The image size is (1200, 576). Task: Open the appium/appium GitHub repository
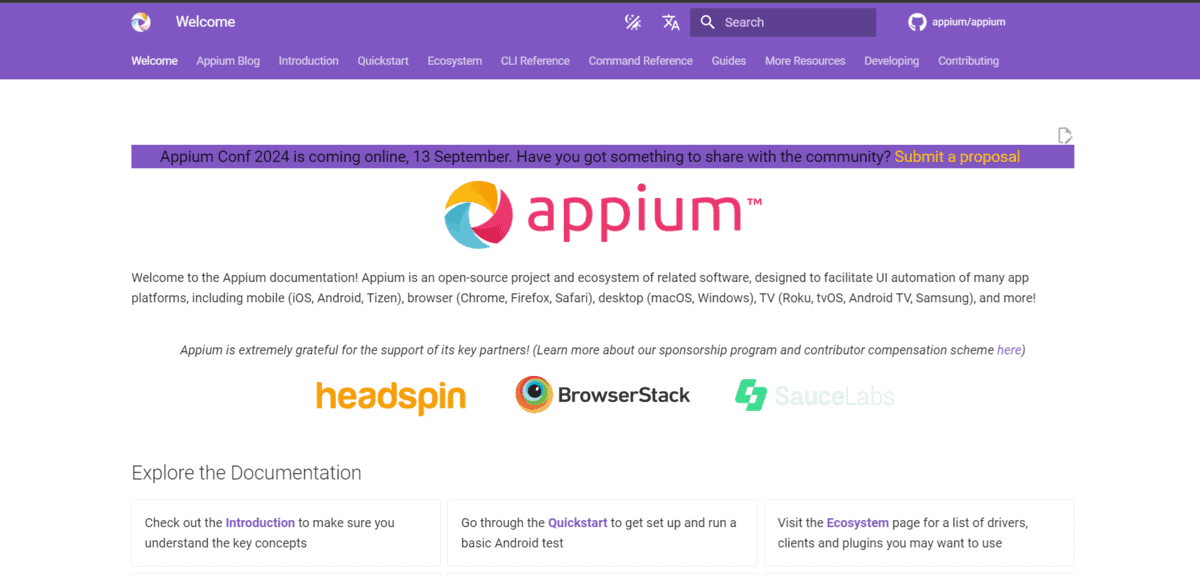955,21
